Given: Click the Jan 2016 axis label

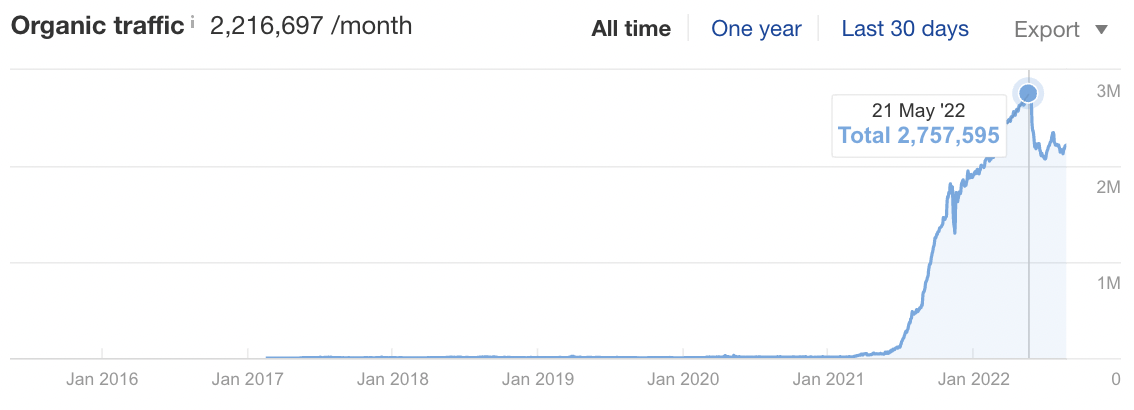Looking at the screenshot, I should pos(102,379).
